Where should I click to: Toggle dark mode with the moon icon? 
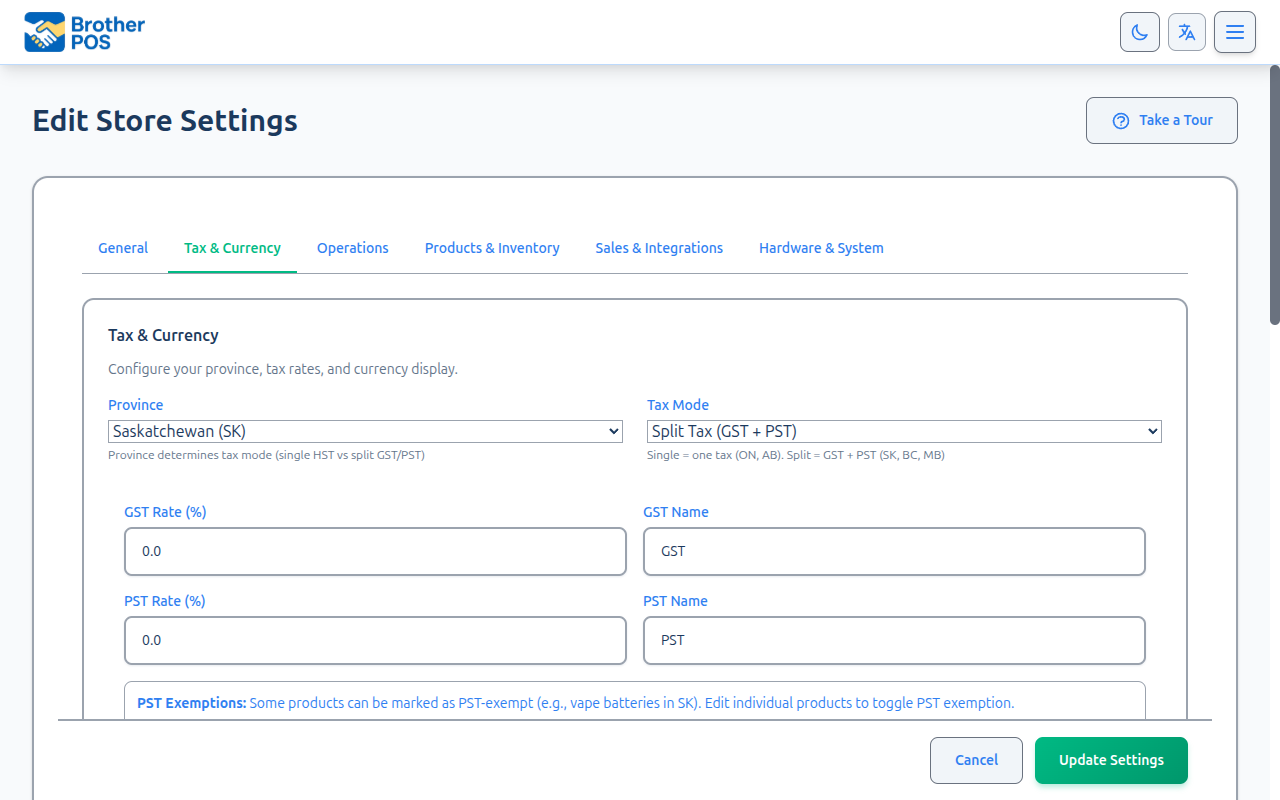(x=1139, y=32)
